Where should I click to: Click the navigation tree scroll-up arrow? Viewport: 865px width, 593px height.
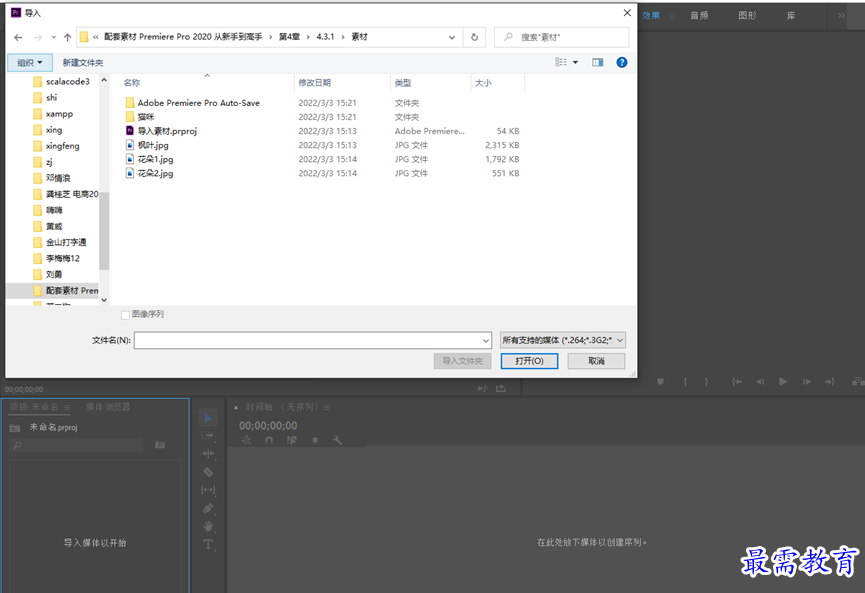pos(104,81)
